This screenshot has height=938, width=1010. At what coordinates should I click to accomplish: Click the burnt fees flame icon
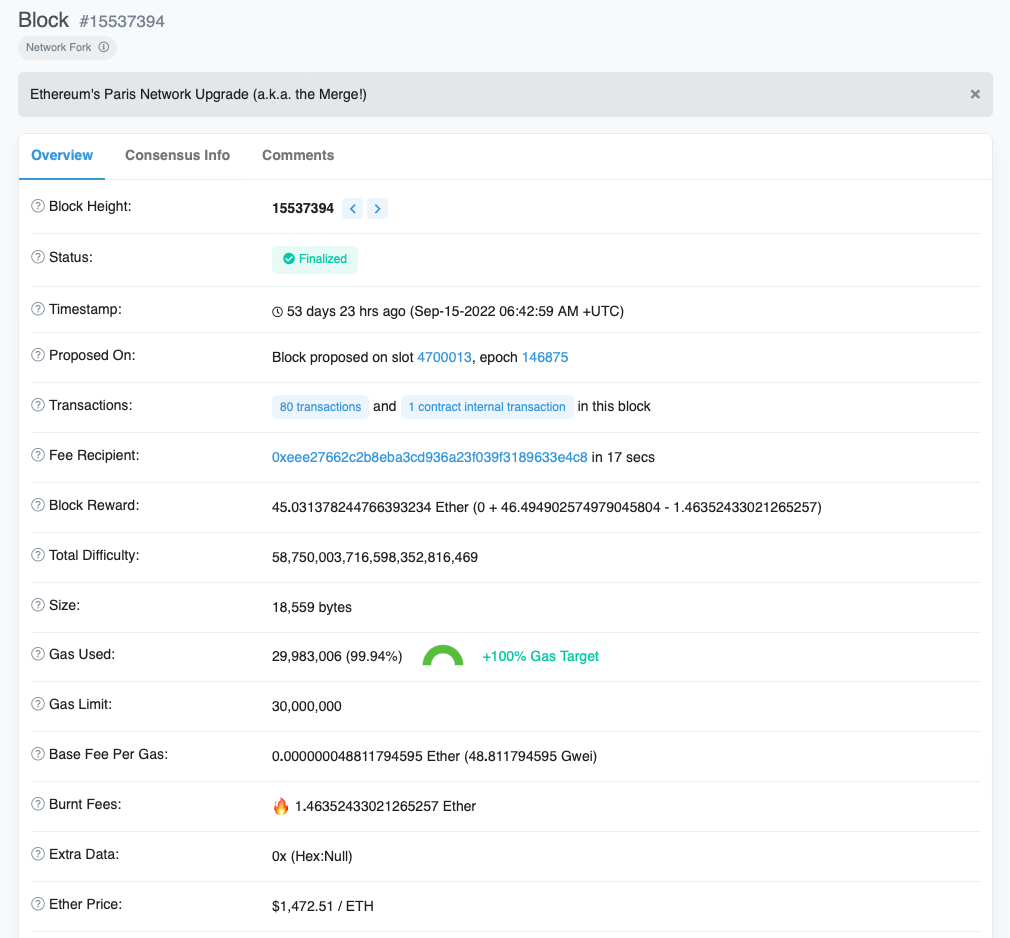281,806
